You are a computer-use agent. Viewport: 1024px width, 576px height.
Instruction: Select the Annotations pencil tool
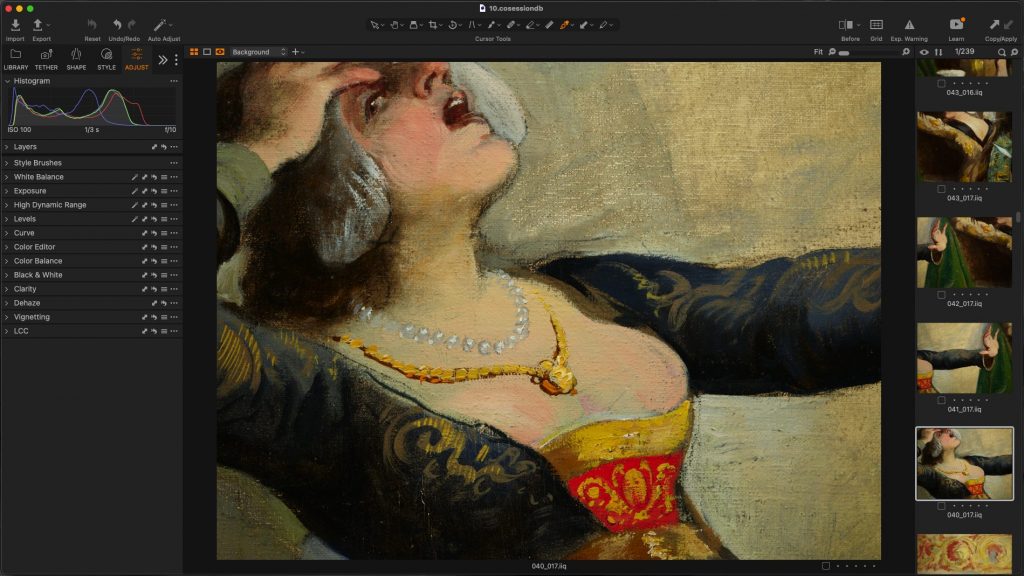click(603, 25)
